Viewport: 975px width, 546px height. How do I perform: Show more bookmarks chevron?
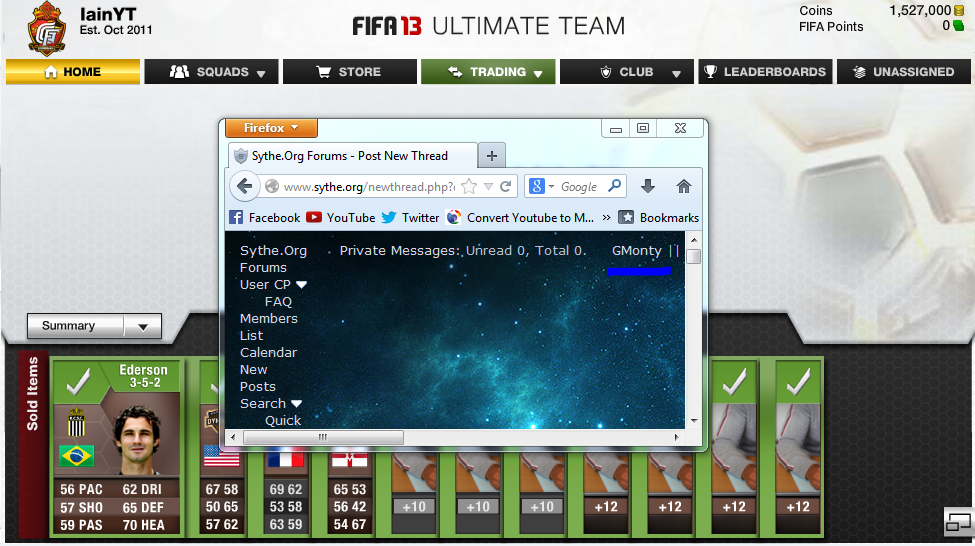[606, 218]
